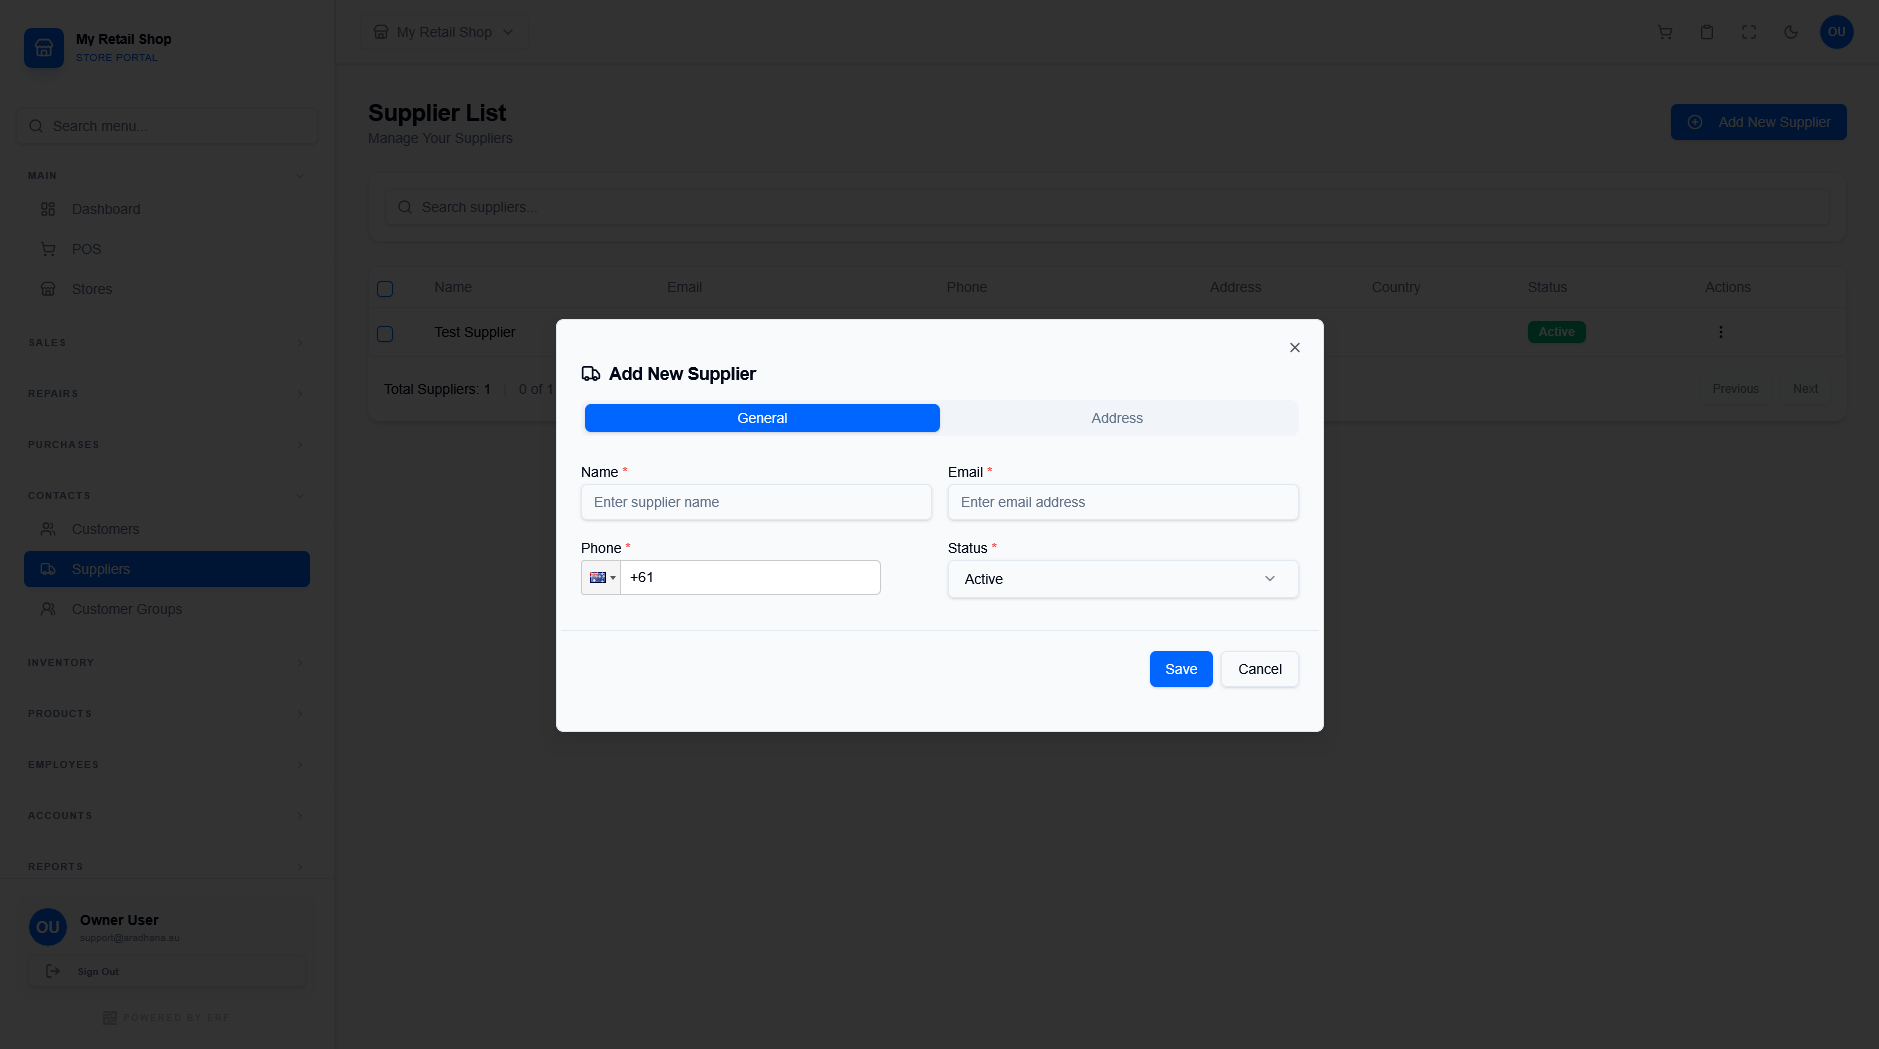1879x1049 pixels.
Task: Open the phone country flag selector
Action: [x=600, y=577]
